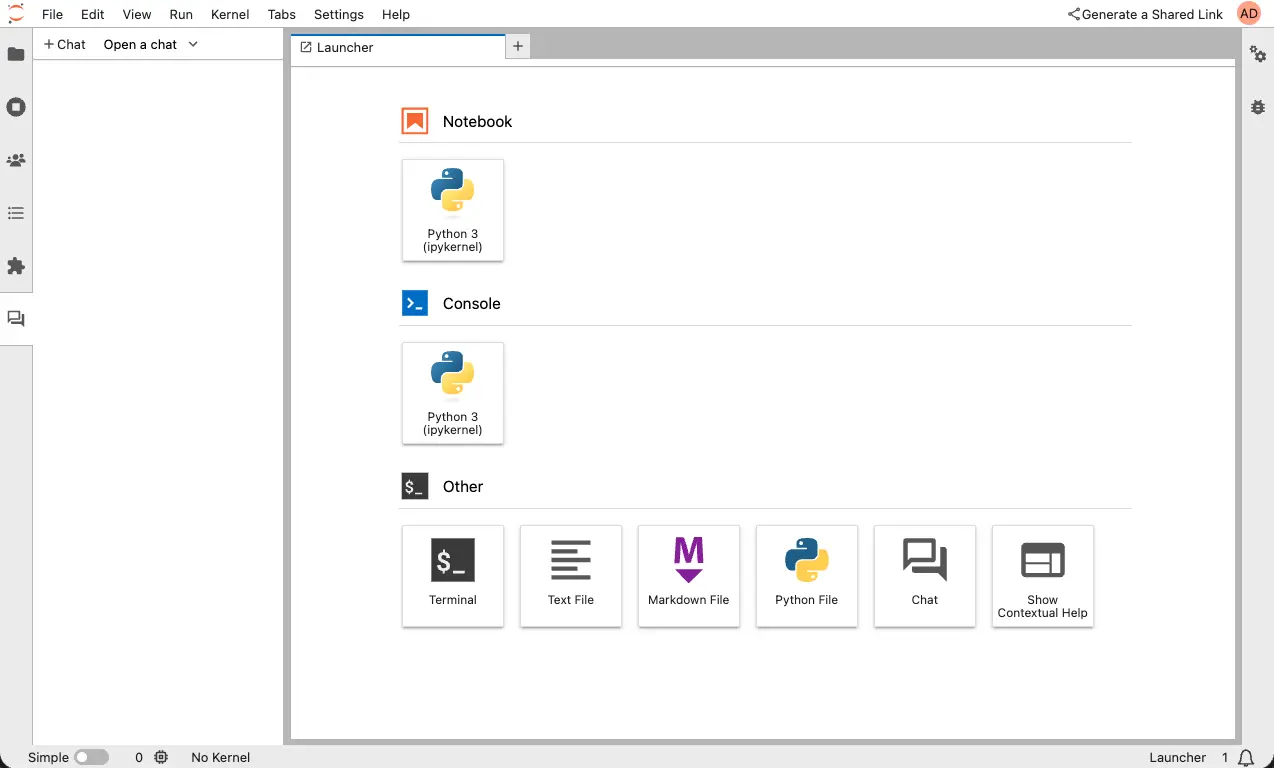Create a new Markdown File
The image size is (1274, 768).
[688, 576]
